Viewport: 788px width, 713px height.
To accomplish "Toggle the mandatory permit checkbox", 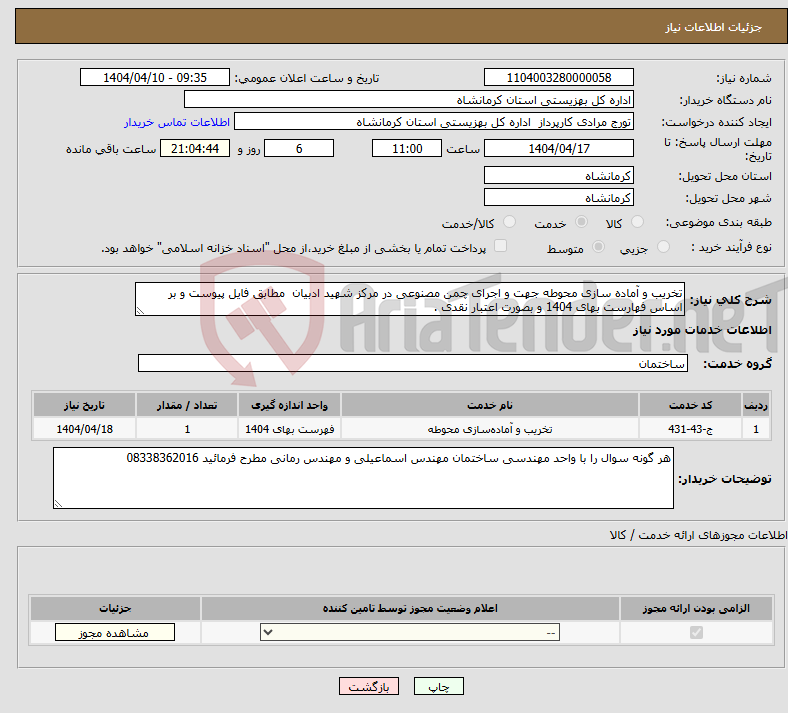I will 696,632.
